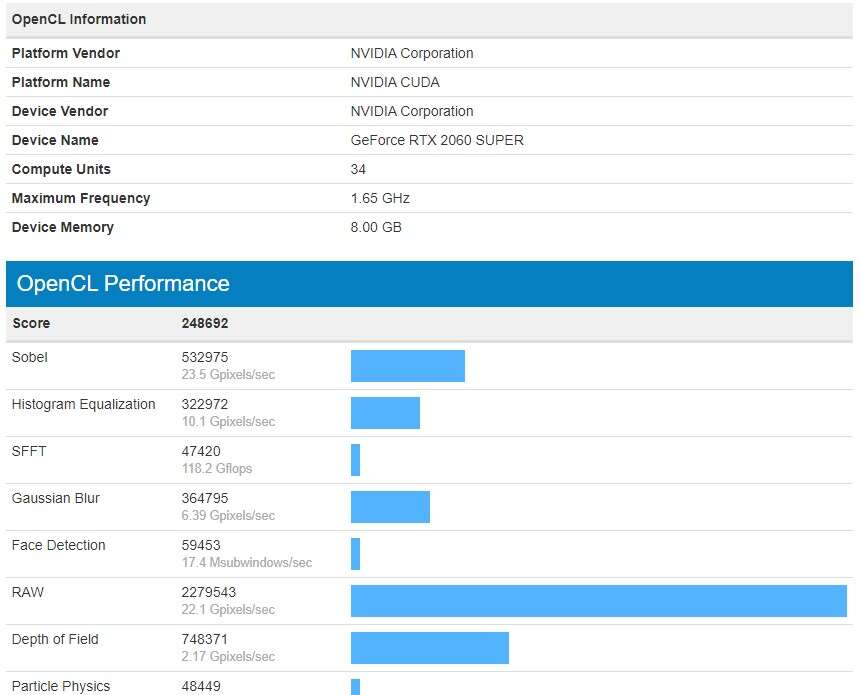Select the Sobel score 532975
Screen dimensions: 860x695
pos(204,357)
